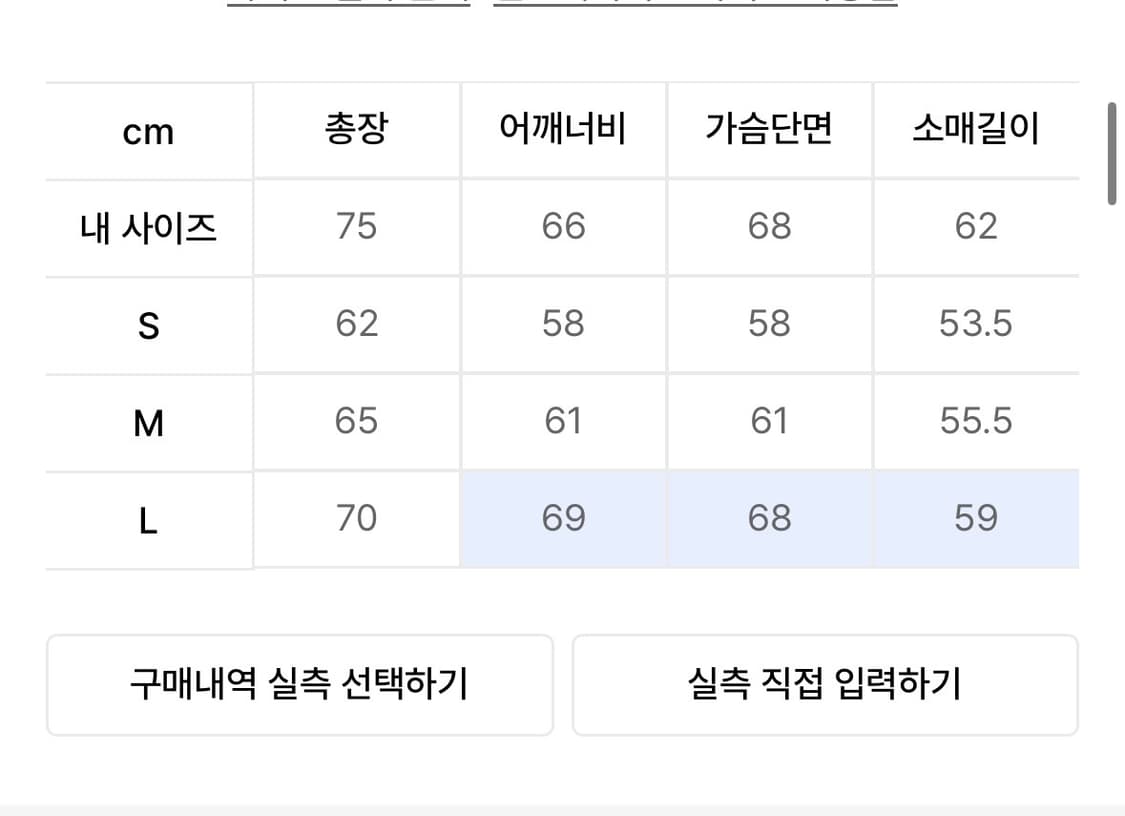1125x816 pixels.
Task: Select the chest value 68 for size L
Action: tap(769, 518)
